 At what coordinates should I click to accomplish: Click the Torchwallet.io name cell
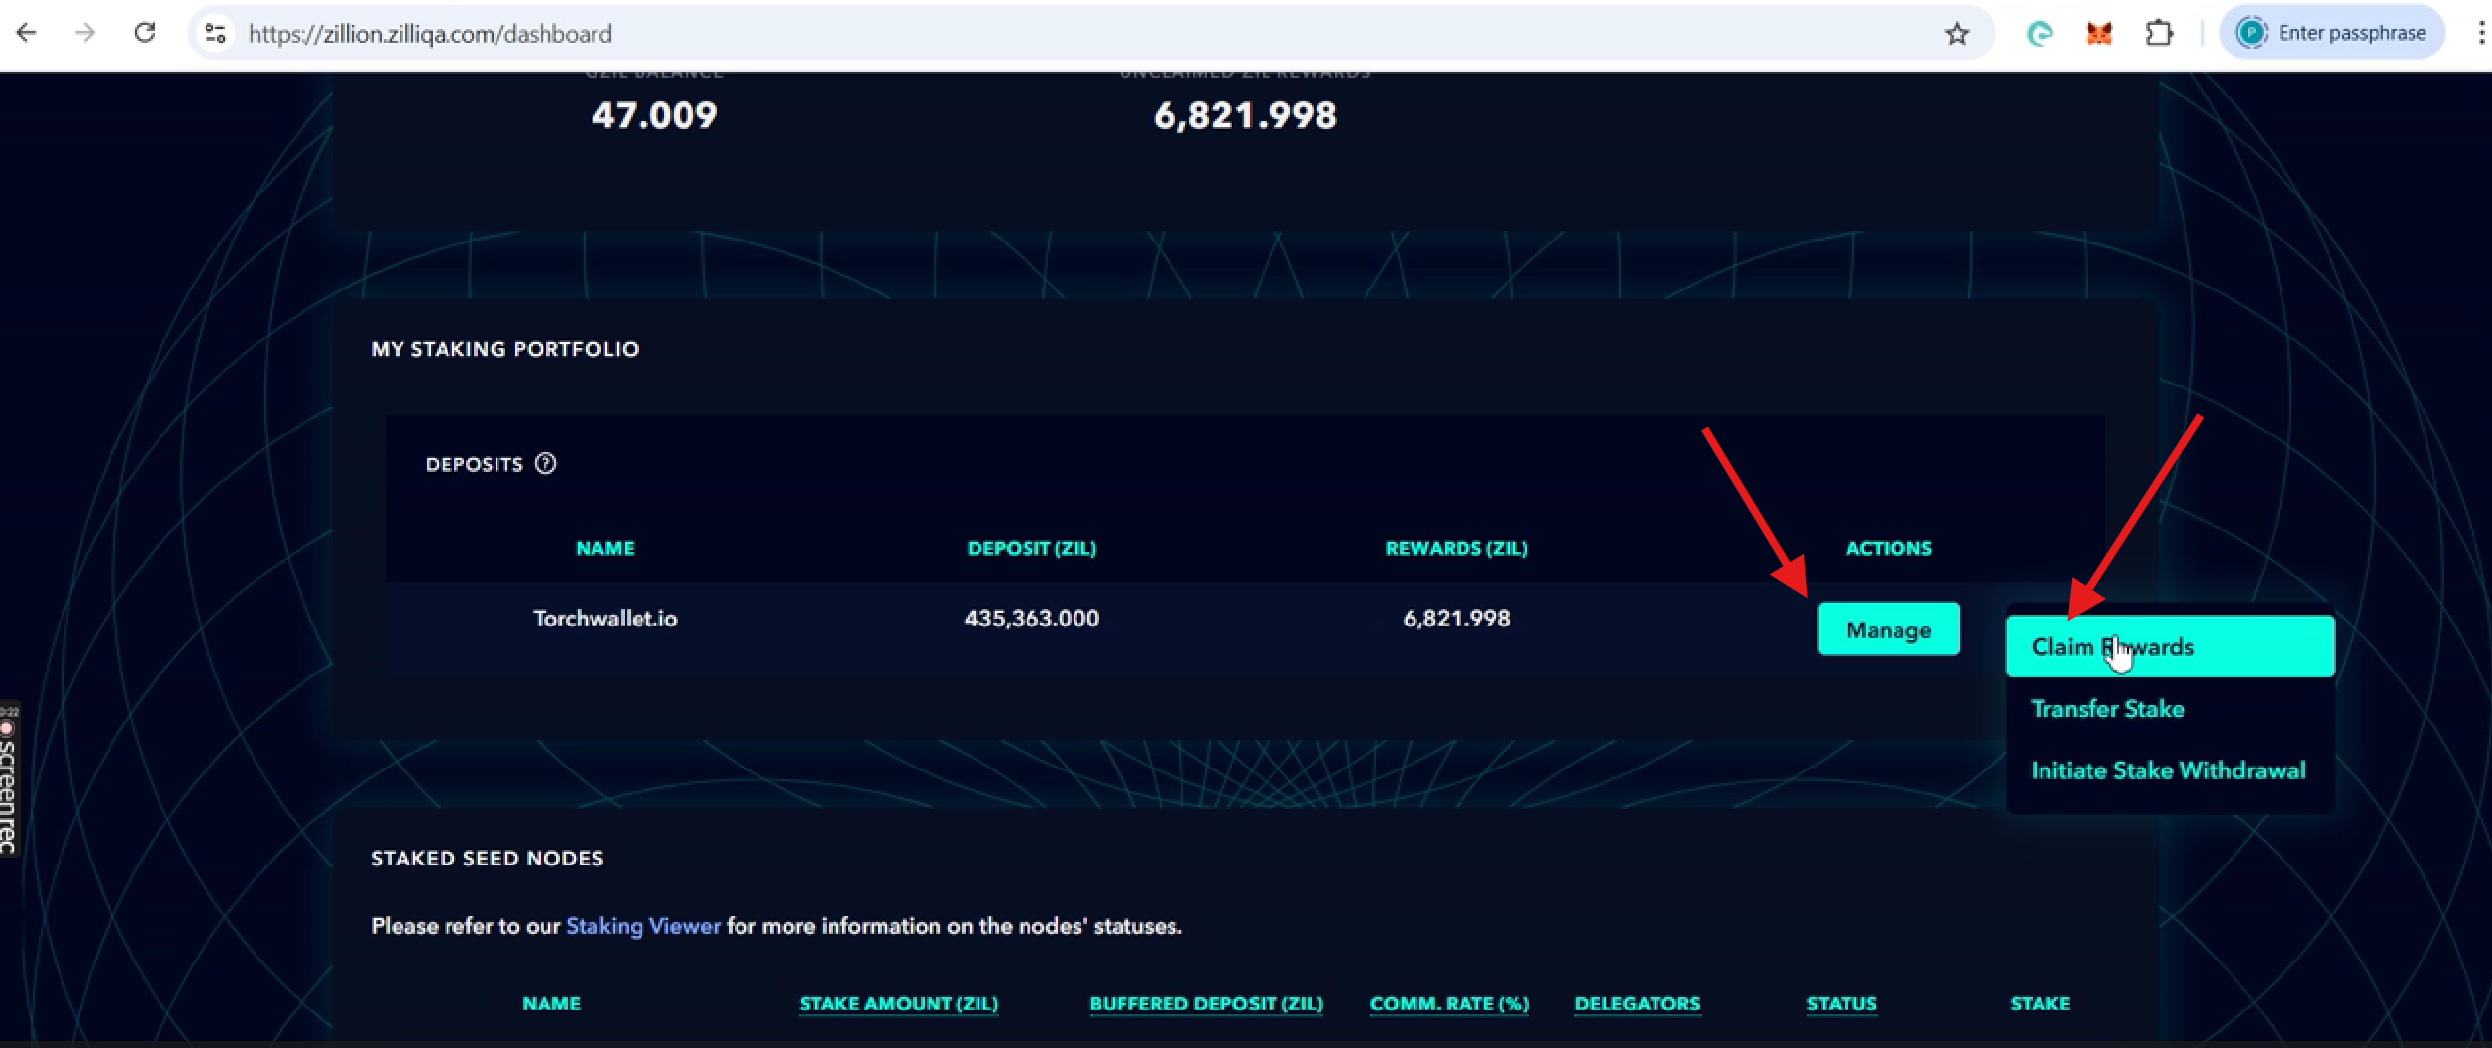[x=605, y=618]
